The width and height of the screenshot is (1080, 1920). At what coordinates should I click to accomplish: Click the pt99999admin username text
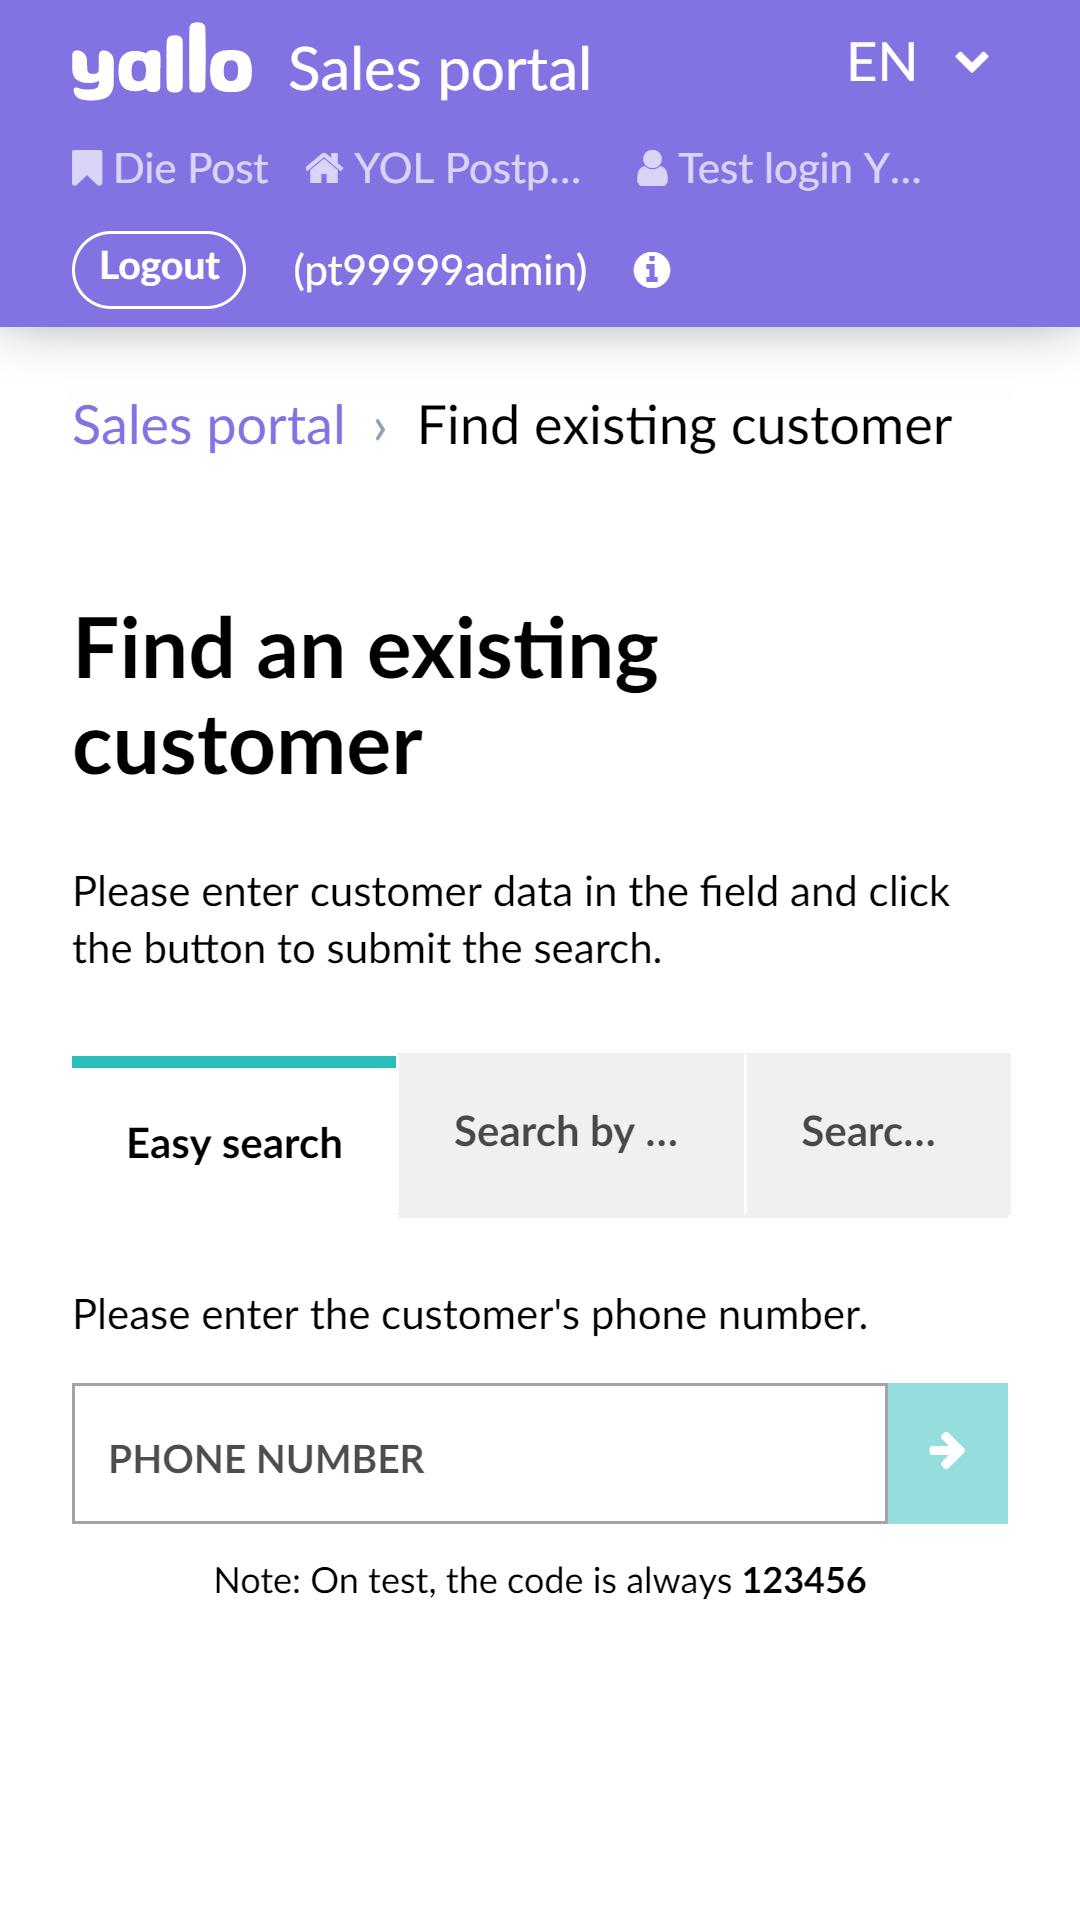click(440, 270)
